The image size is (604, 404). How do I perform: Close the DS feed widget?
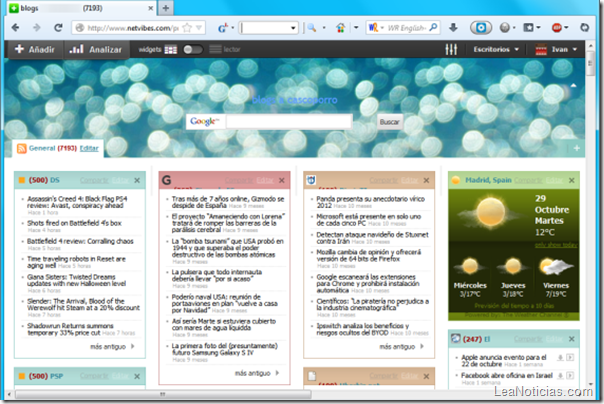coord(139,180)
